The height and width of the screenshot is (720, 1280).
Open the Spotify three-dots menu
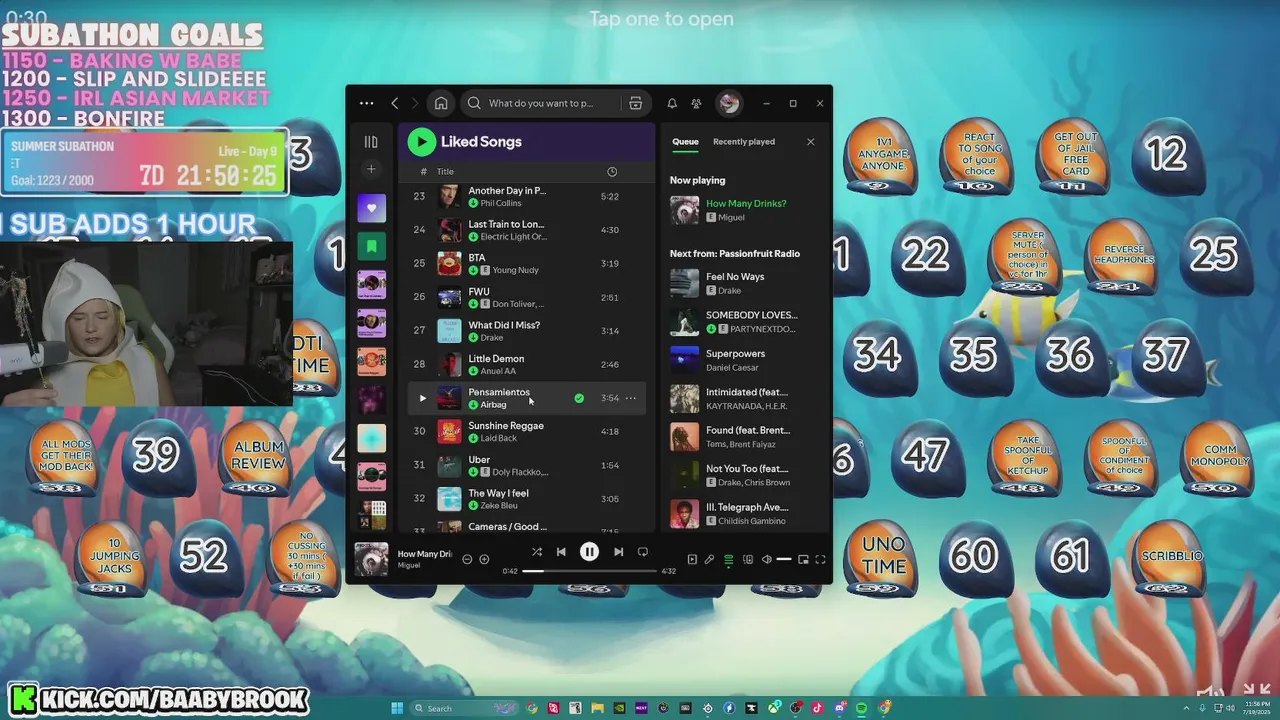(366, 103)
